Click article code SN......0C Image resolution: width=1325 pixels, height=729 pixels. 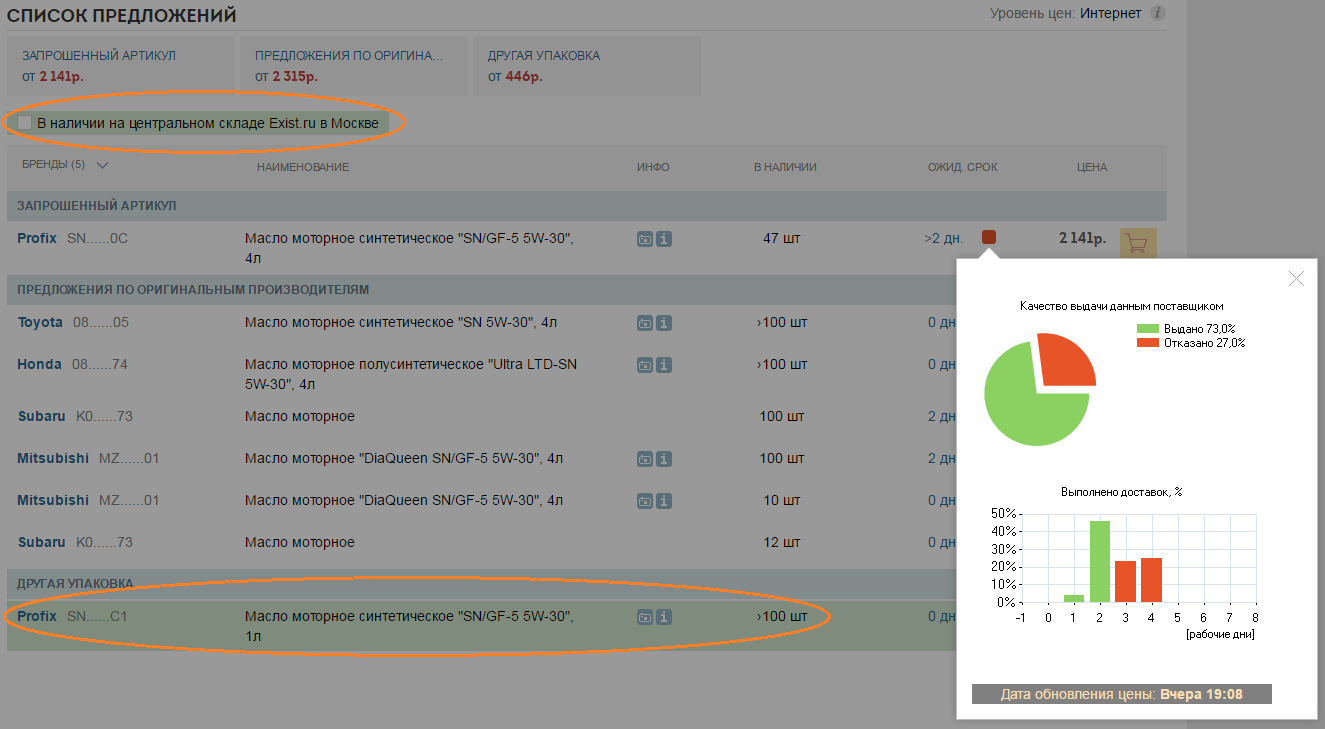pyautogui.click(x=98, y=239)
